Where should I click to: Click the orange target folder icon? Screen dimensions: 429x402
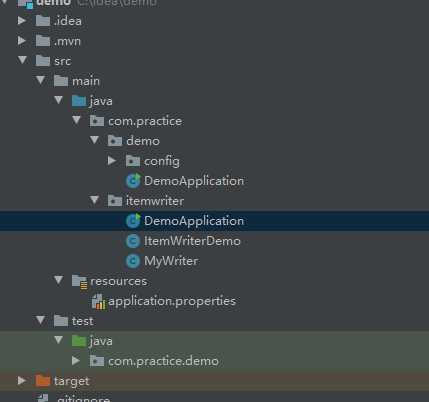(x=43, y=381)
